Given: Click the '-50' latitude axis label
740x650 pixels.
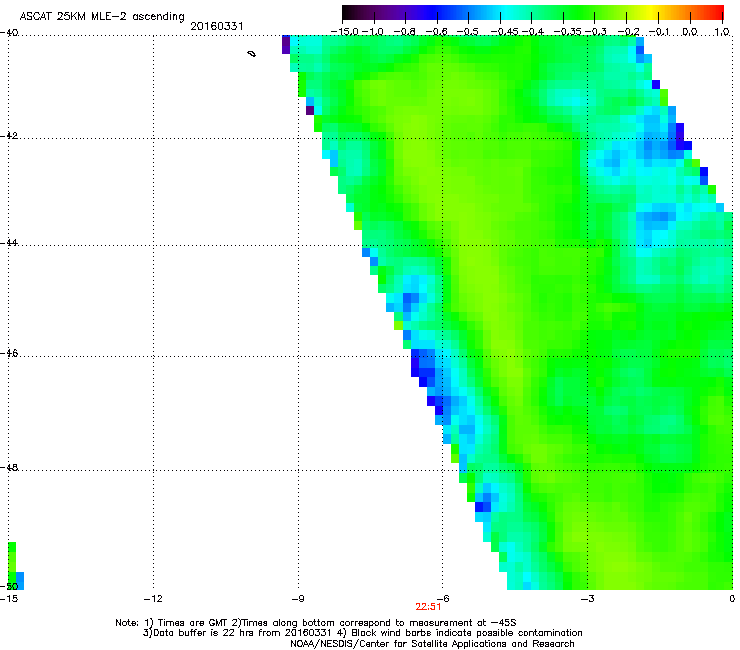Looking at the screenshot, I should pyautogui.click(x=9, y=586).
